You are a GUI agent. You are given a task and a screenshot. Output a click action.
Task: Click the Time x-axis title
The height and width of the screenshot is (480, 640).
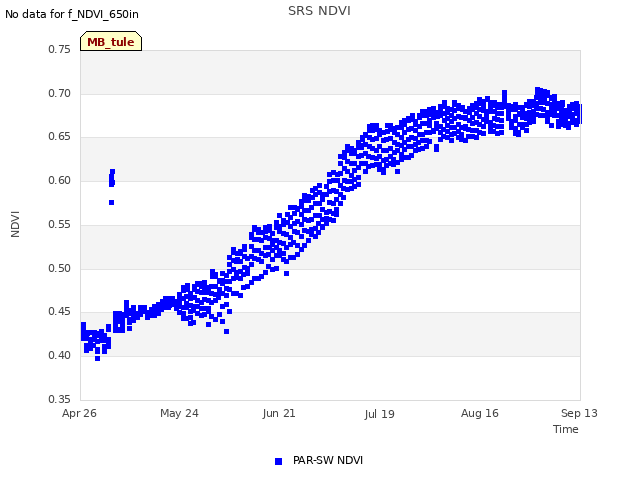[x=565, y=429]
